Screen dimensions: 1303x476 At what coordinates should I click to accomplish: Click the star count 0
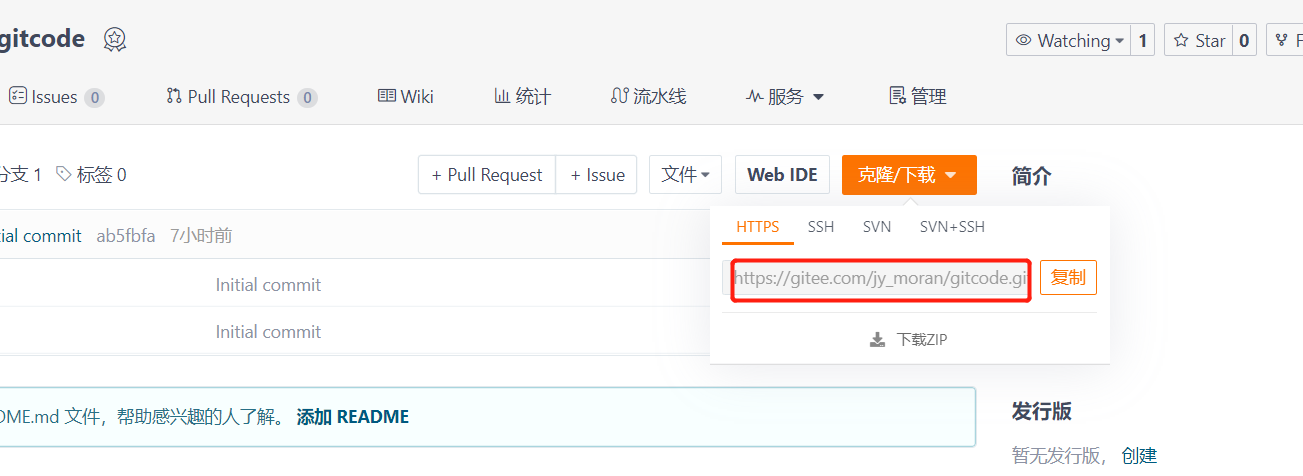(x=1244, y=40)
